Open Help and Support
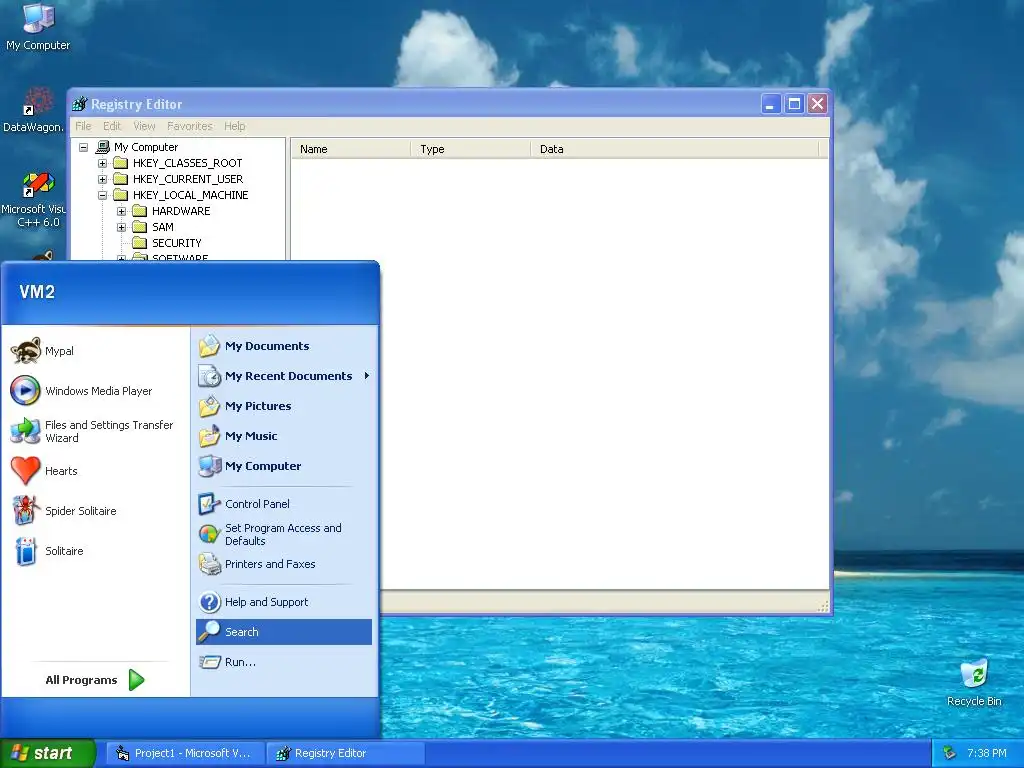The height and width of the screenshot is (768, 1024). coord(283,602)
